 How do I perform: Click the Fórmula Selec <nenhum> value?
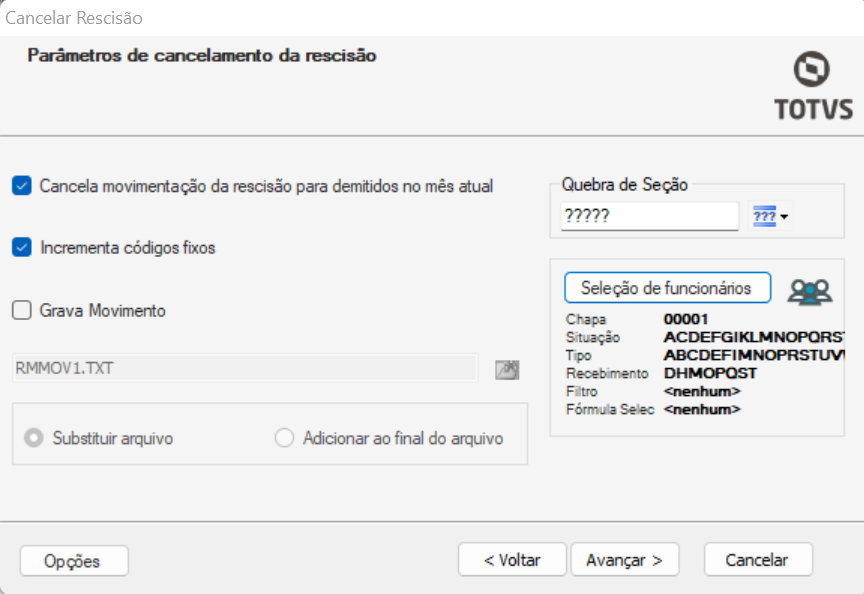pyautogui.click(x=702, y=410)
